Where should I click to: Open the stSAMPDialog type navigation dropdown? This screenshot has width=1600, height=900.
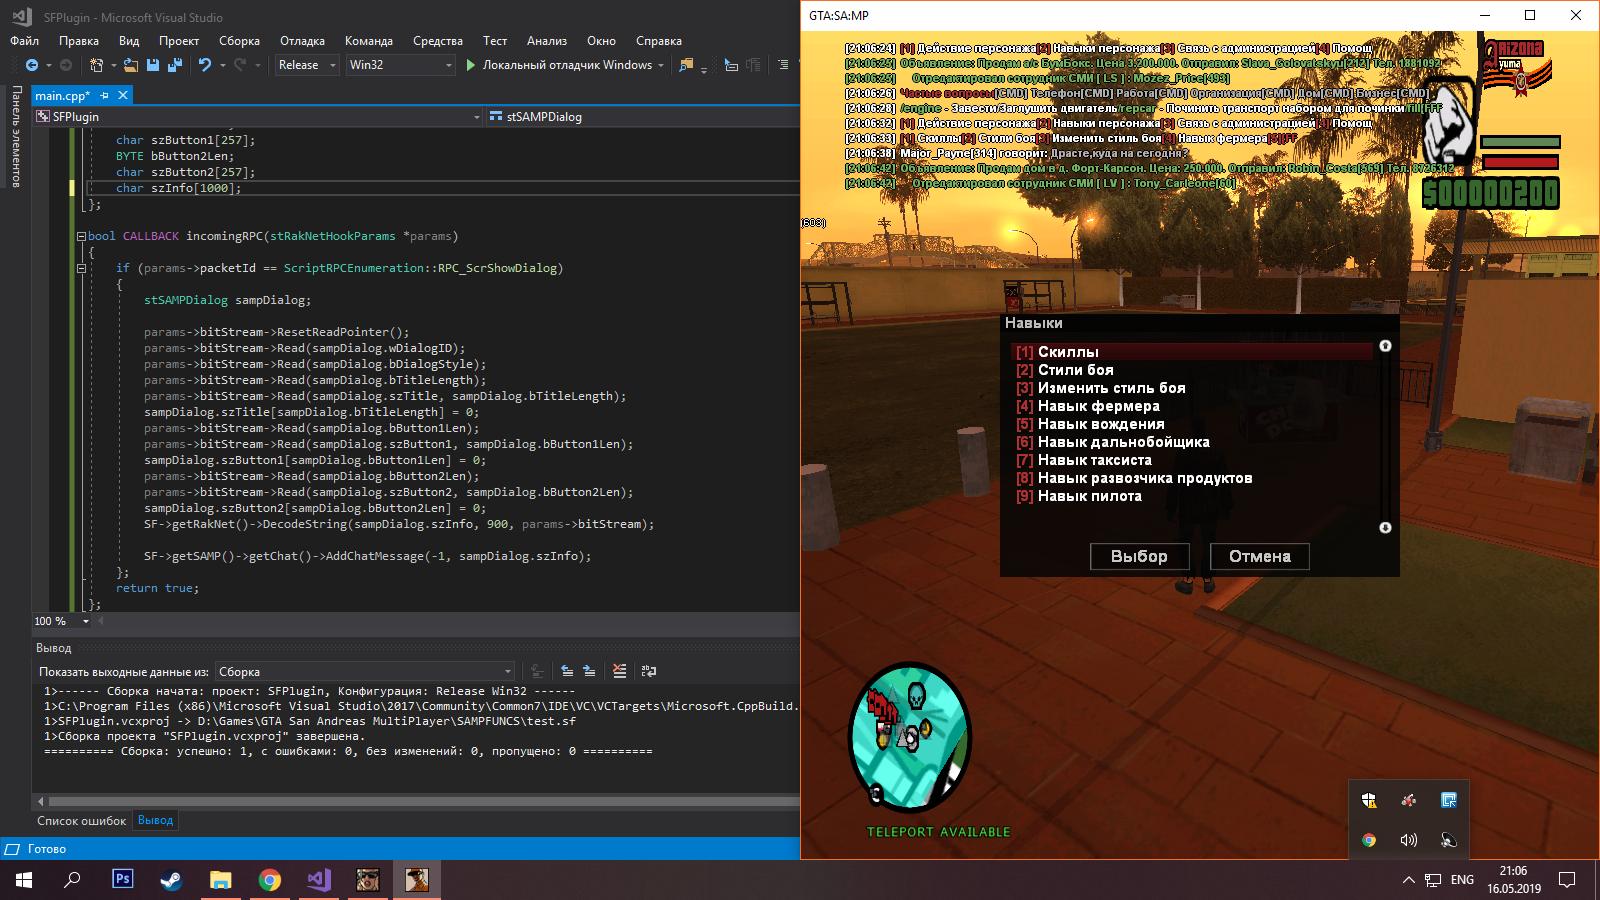coord(643,116)
